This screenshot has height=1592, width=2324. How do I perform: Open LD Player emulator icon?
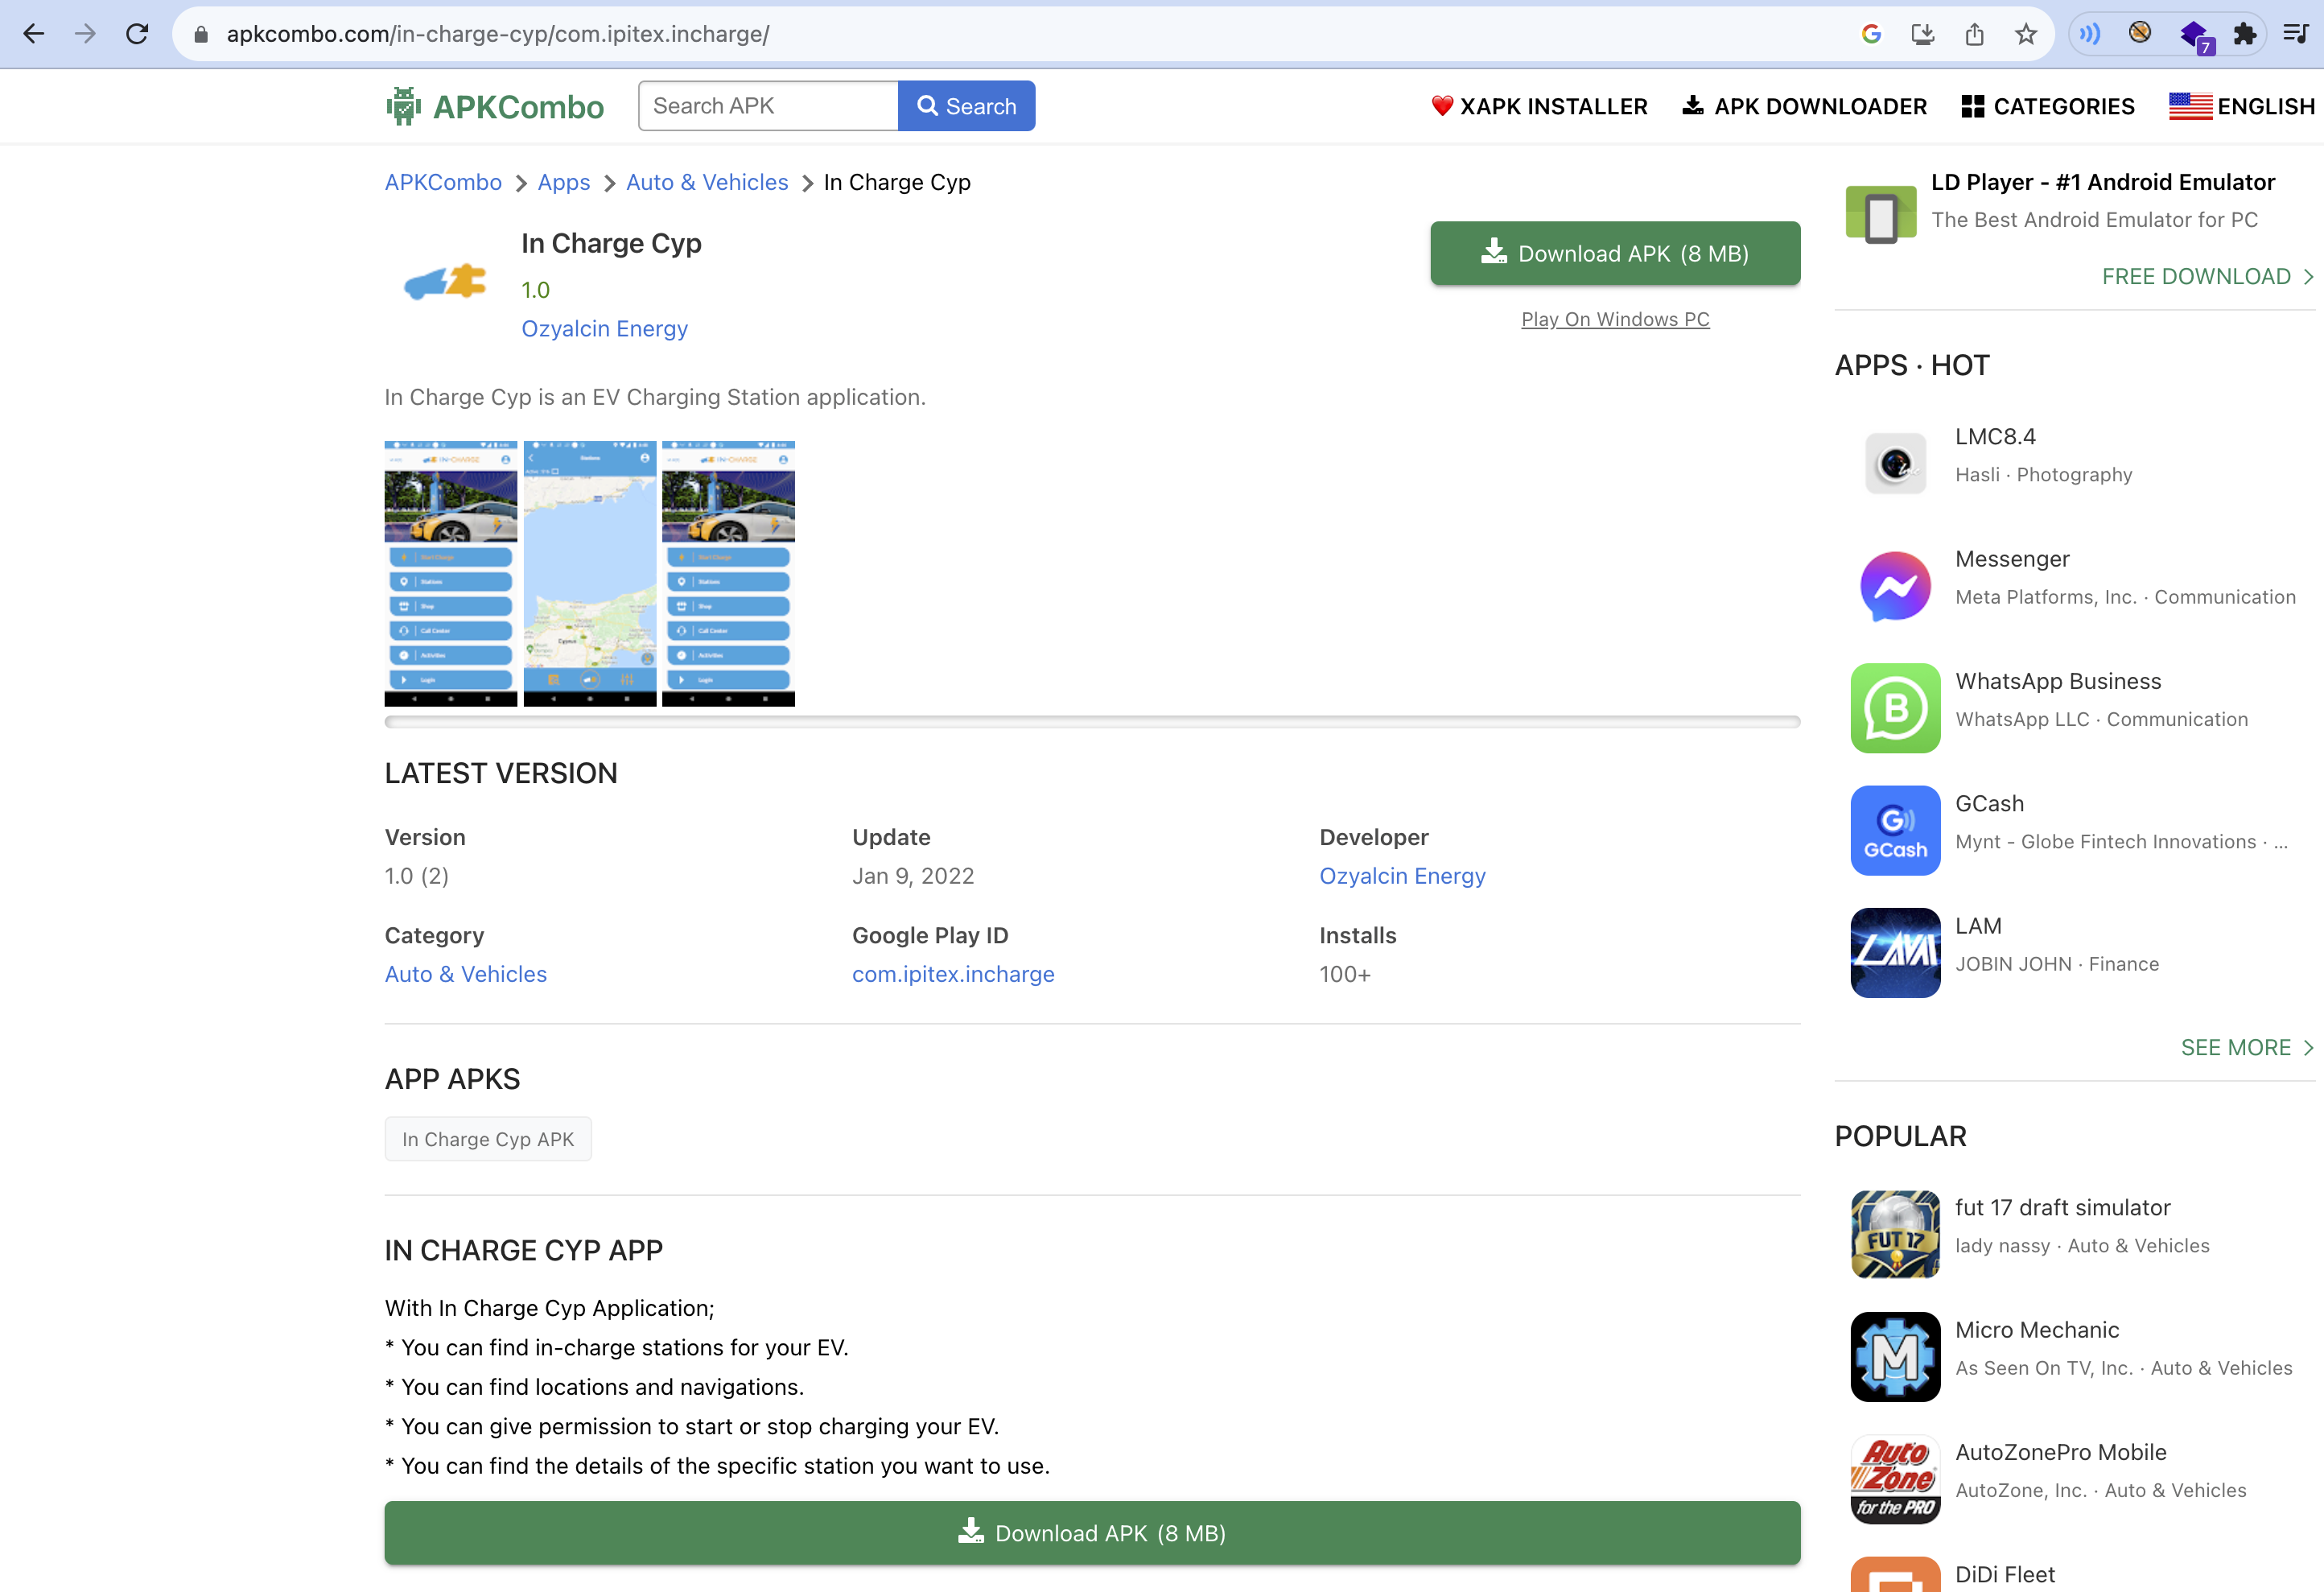(x=1881, y=213)
